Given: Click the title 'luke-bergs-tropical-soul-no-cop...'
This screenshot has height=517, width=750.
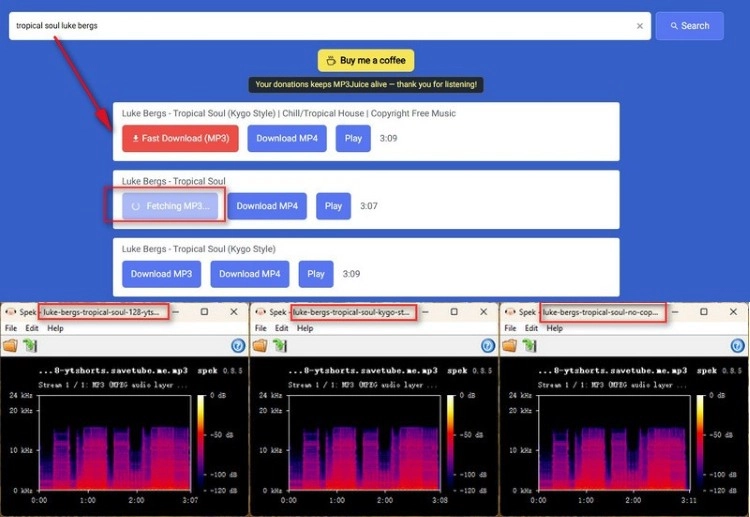Looking at the screenshot, I should click(601, 312).
